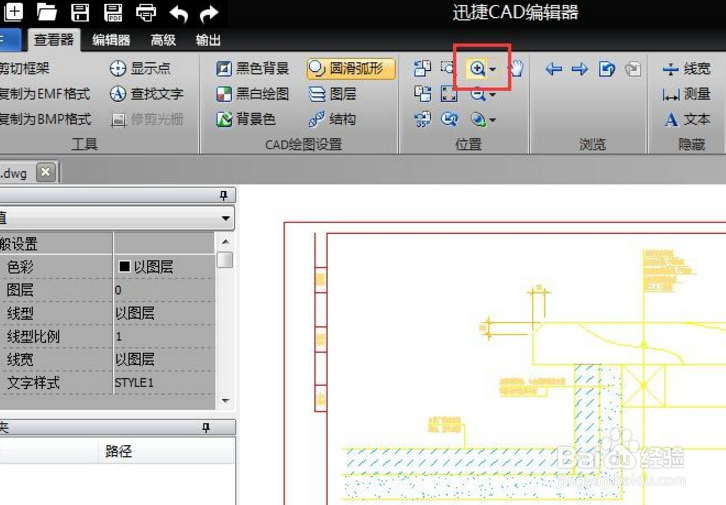Screen dimensions: 726x505
Task: Click the zoom out magnifier
Action: tap(477, 94)
